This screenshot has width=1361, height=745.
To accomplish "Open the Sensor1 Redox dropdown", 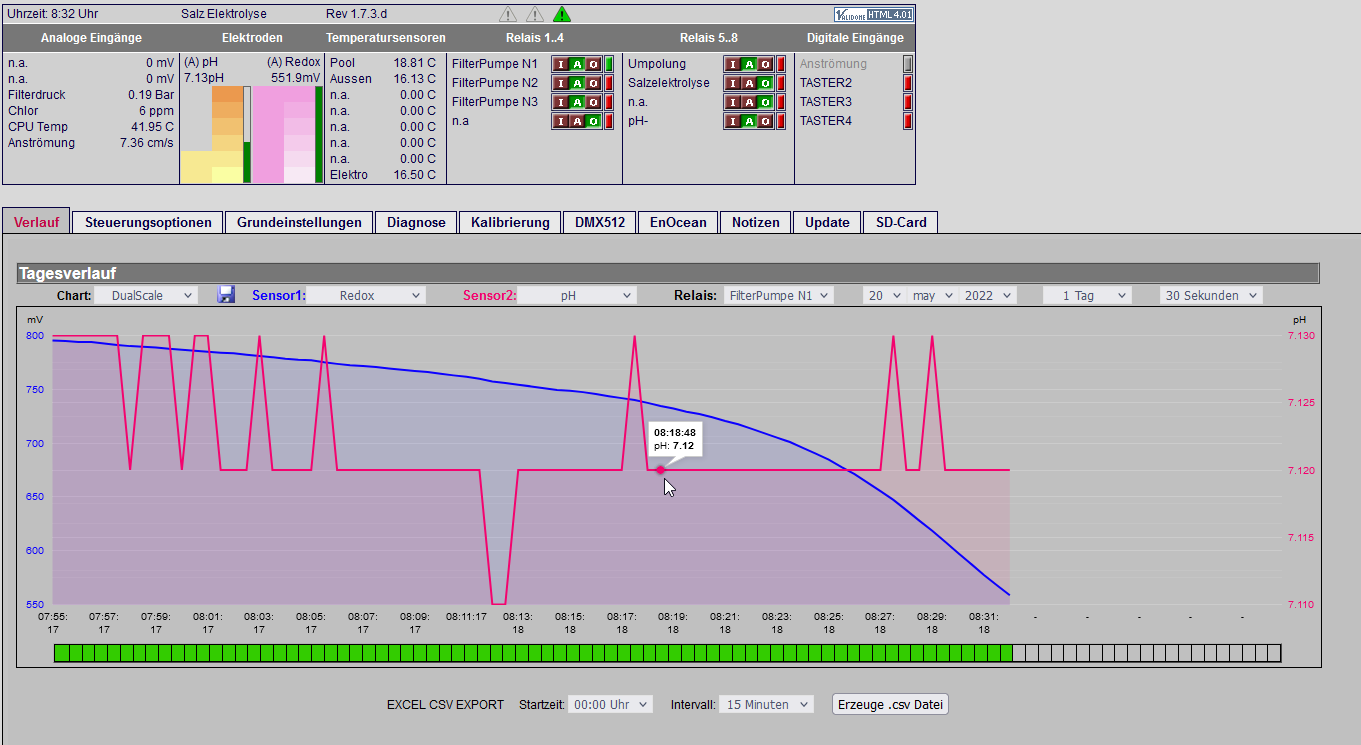I will click(x=365, y=296).
